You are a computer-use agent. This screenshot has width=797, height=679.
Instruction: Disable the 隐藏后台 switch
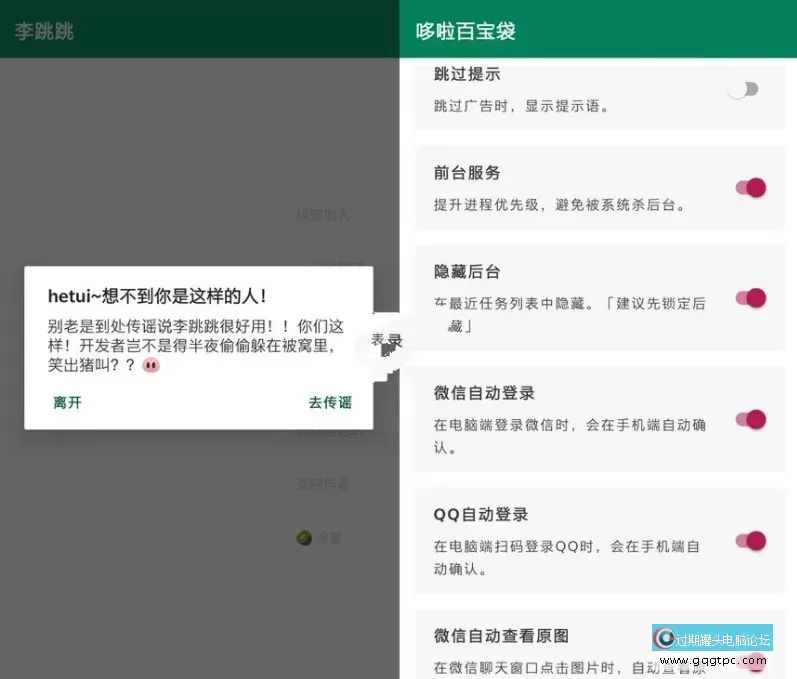(x=751, y=298)
